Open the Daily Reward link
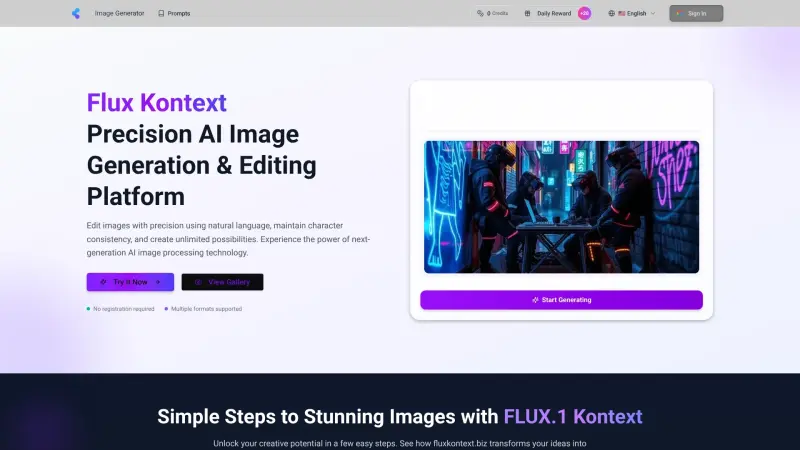The image size is (800, 450). (554, 13)
